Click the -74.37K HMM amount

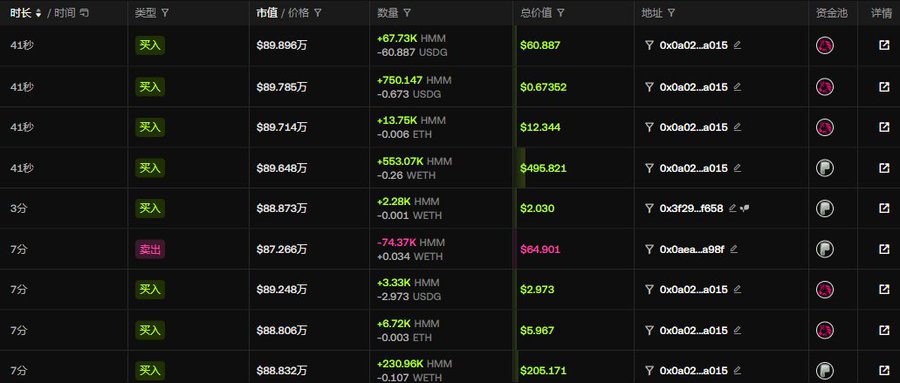pos(411,242)
